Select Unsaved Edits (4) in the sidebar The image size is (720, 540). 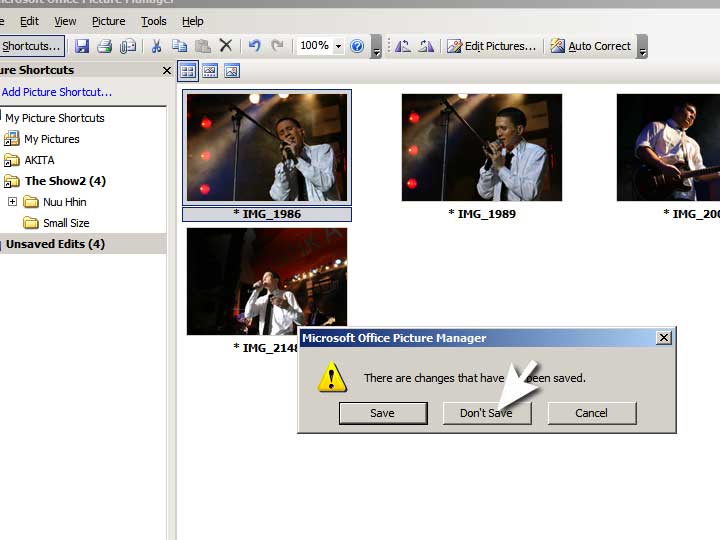pyautogui.click(x=55, y=244)
